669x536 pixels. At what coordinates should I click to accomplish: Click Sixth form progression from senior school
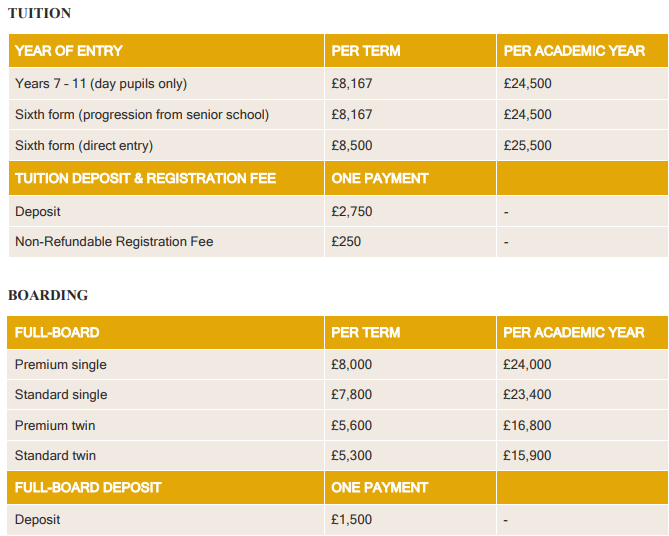(142, 115)
